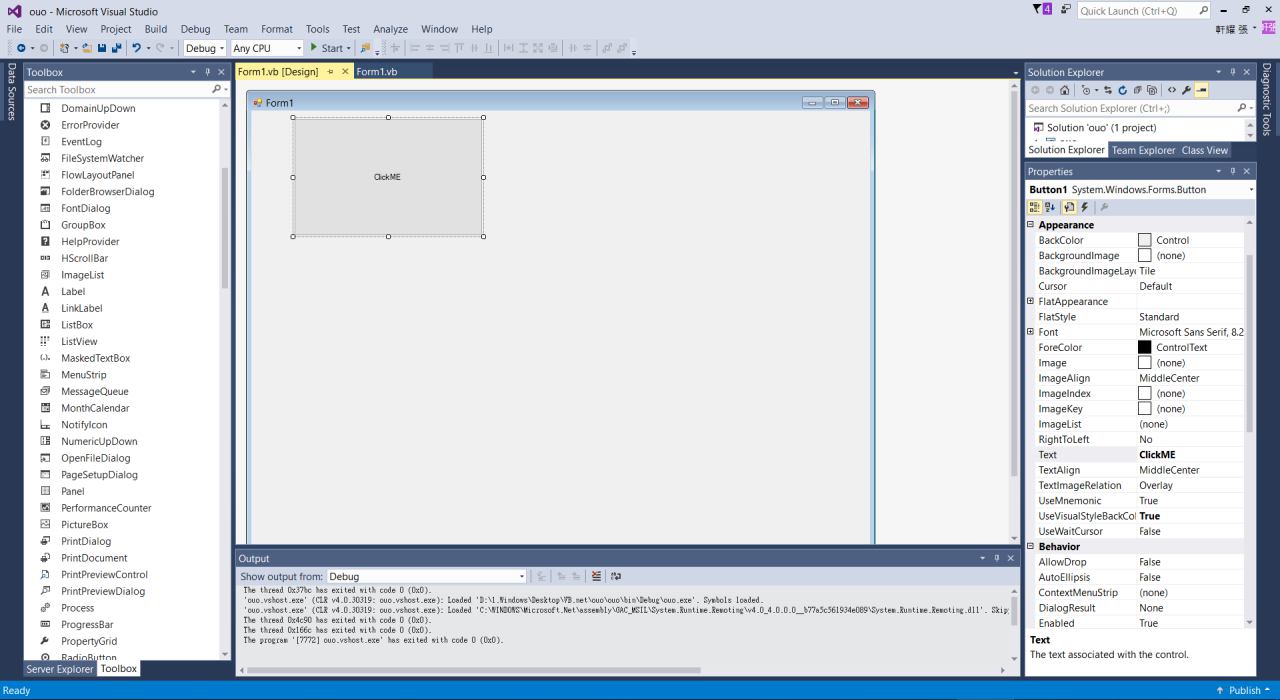Open the File menu
This screenshot has width=1280, height=700.
click(x=15, y=29)
